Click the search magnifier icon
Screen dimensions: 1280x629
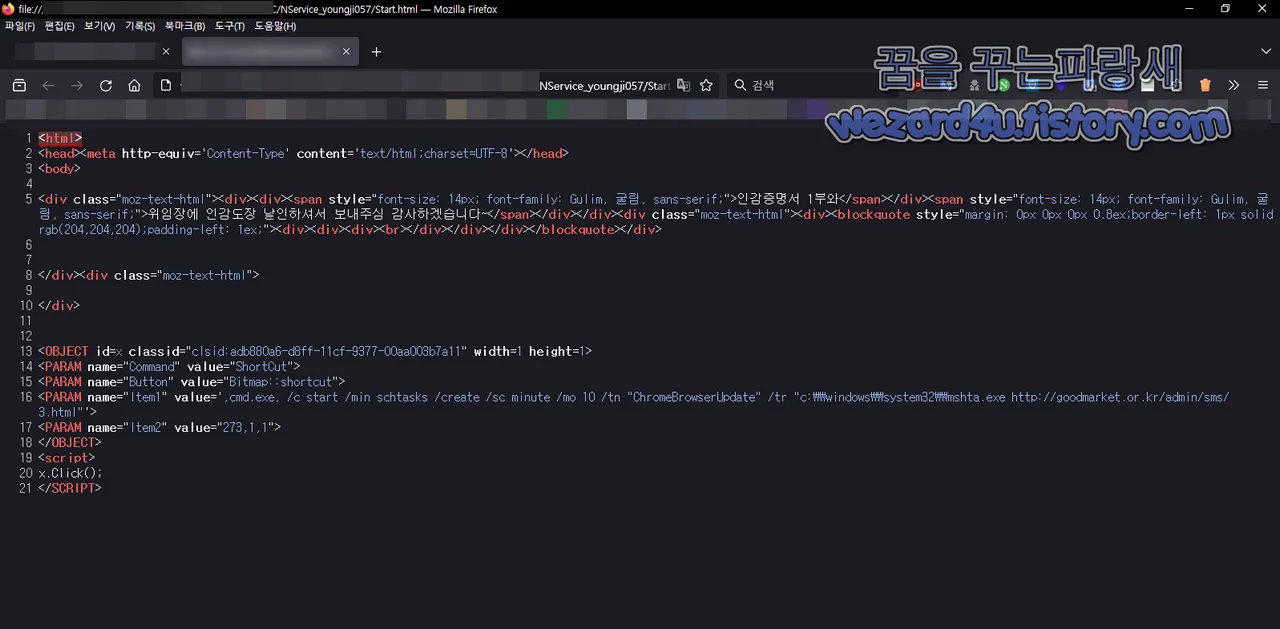coord(741,85)
